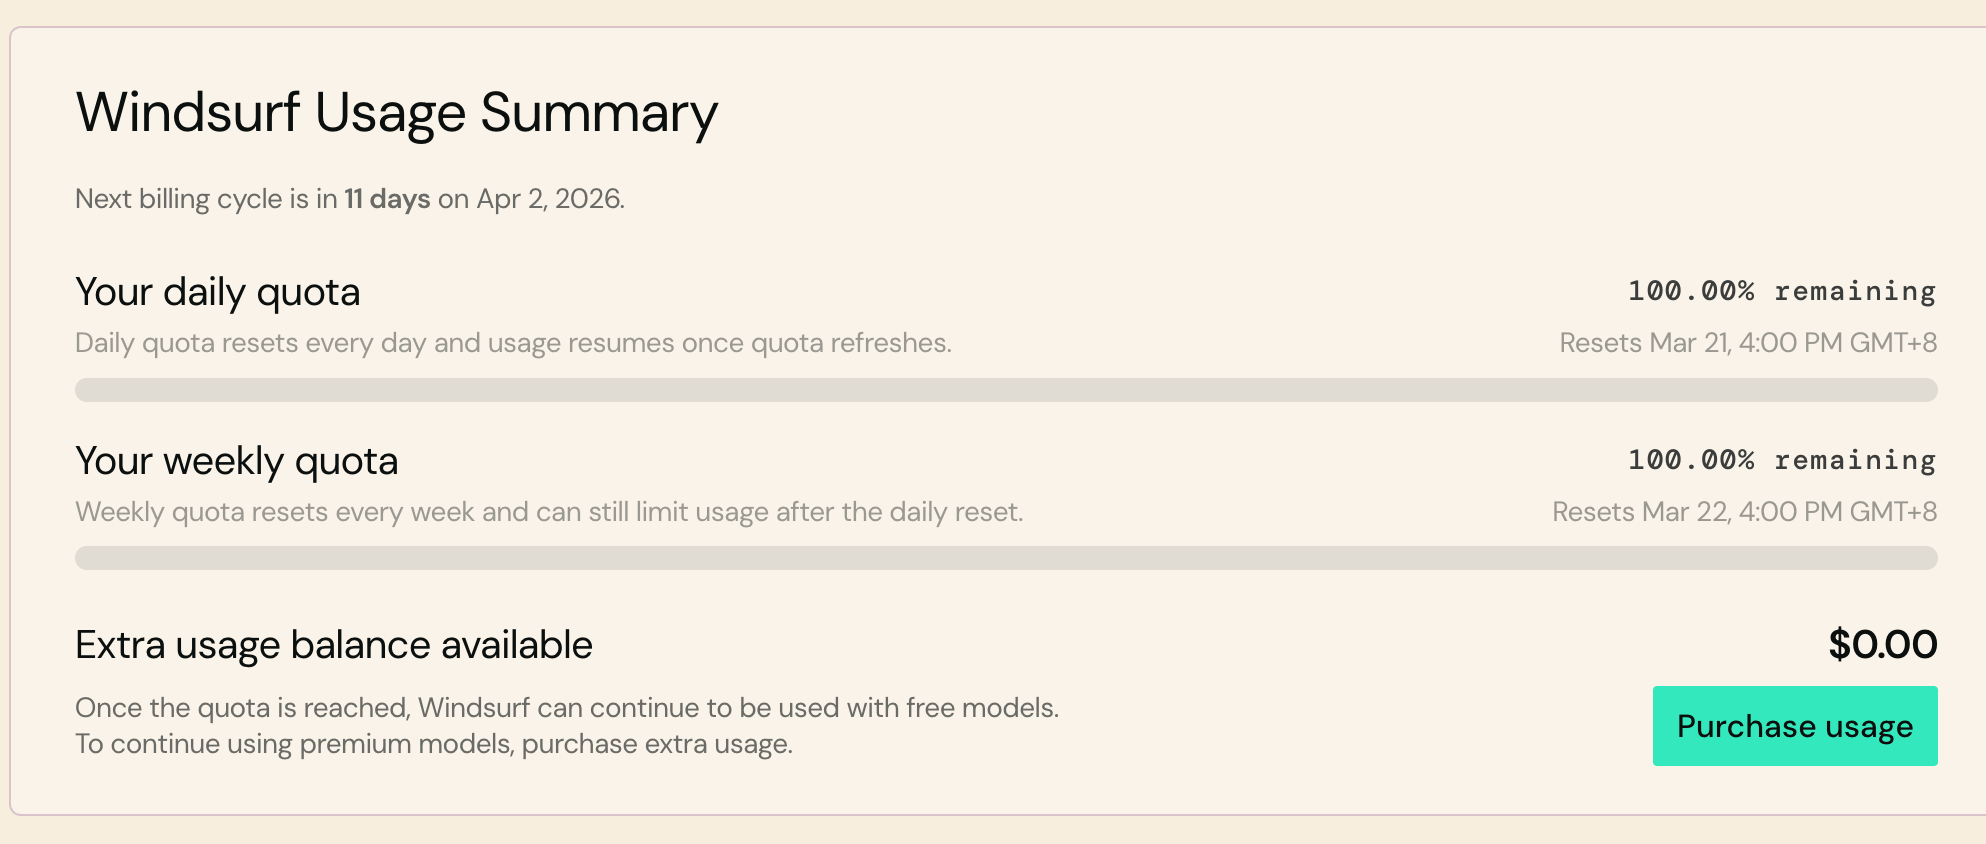Viewport: 1986px width, 844px height.
Task: Click the weekly quota resets description
Action: click(549, 512)
